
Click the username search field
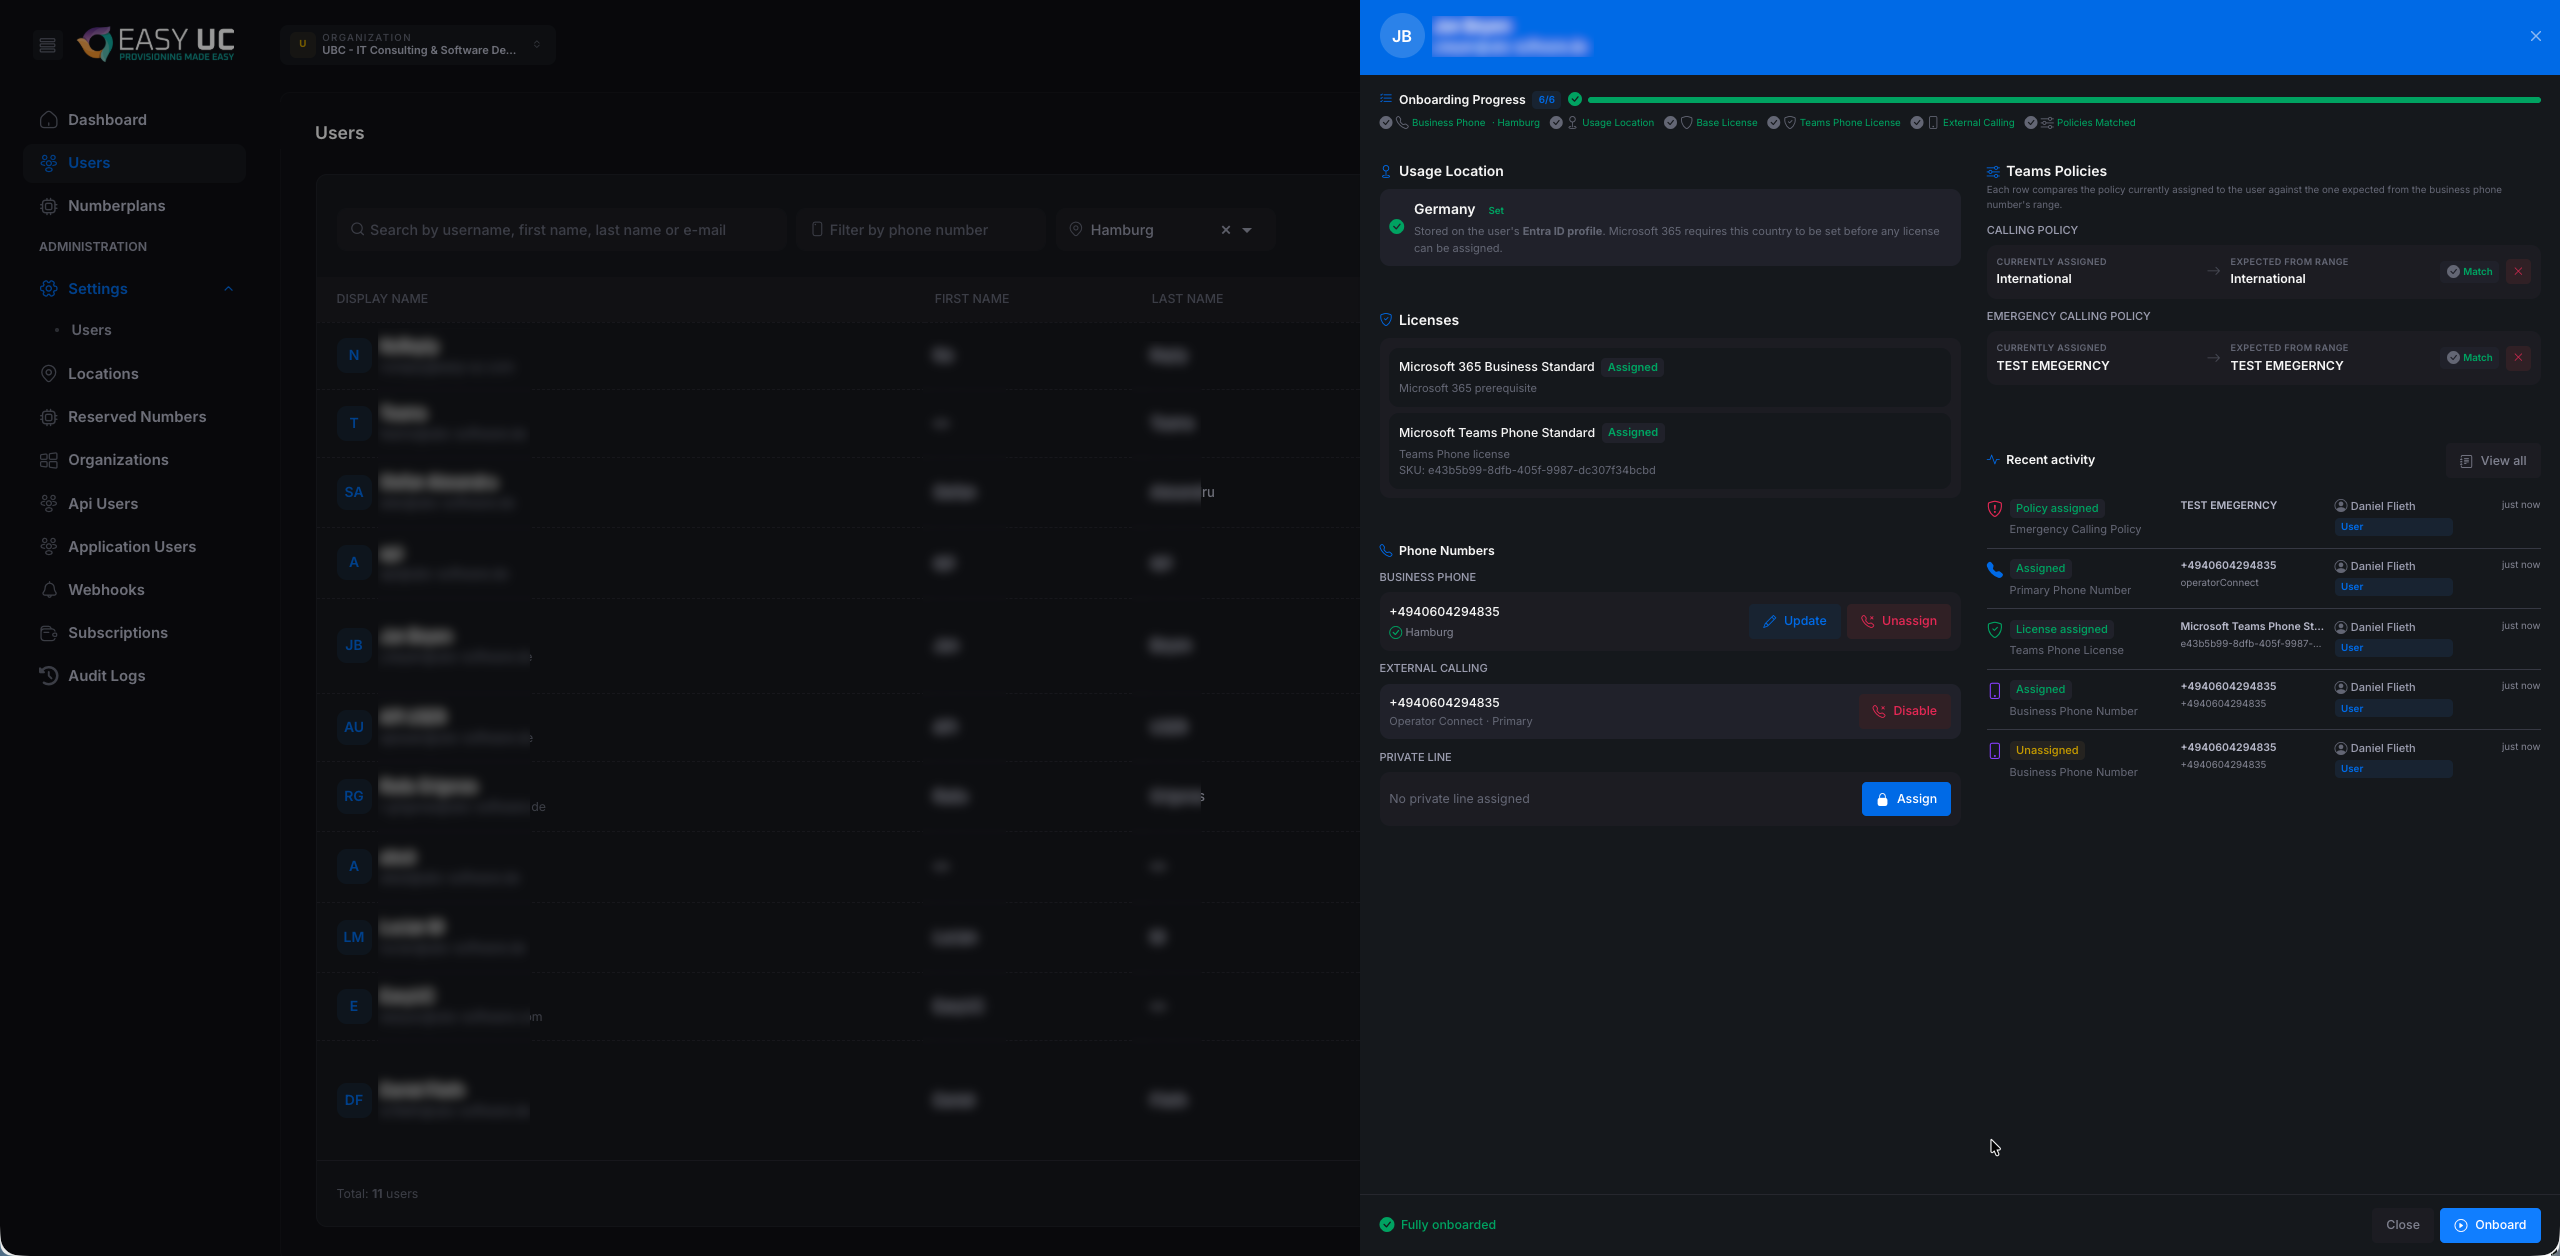(x=562, y=230)
